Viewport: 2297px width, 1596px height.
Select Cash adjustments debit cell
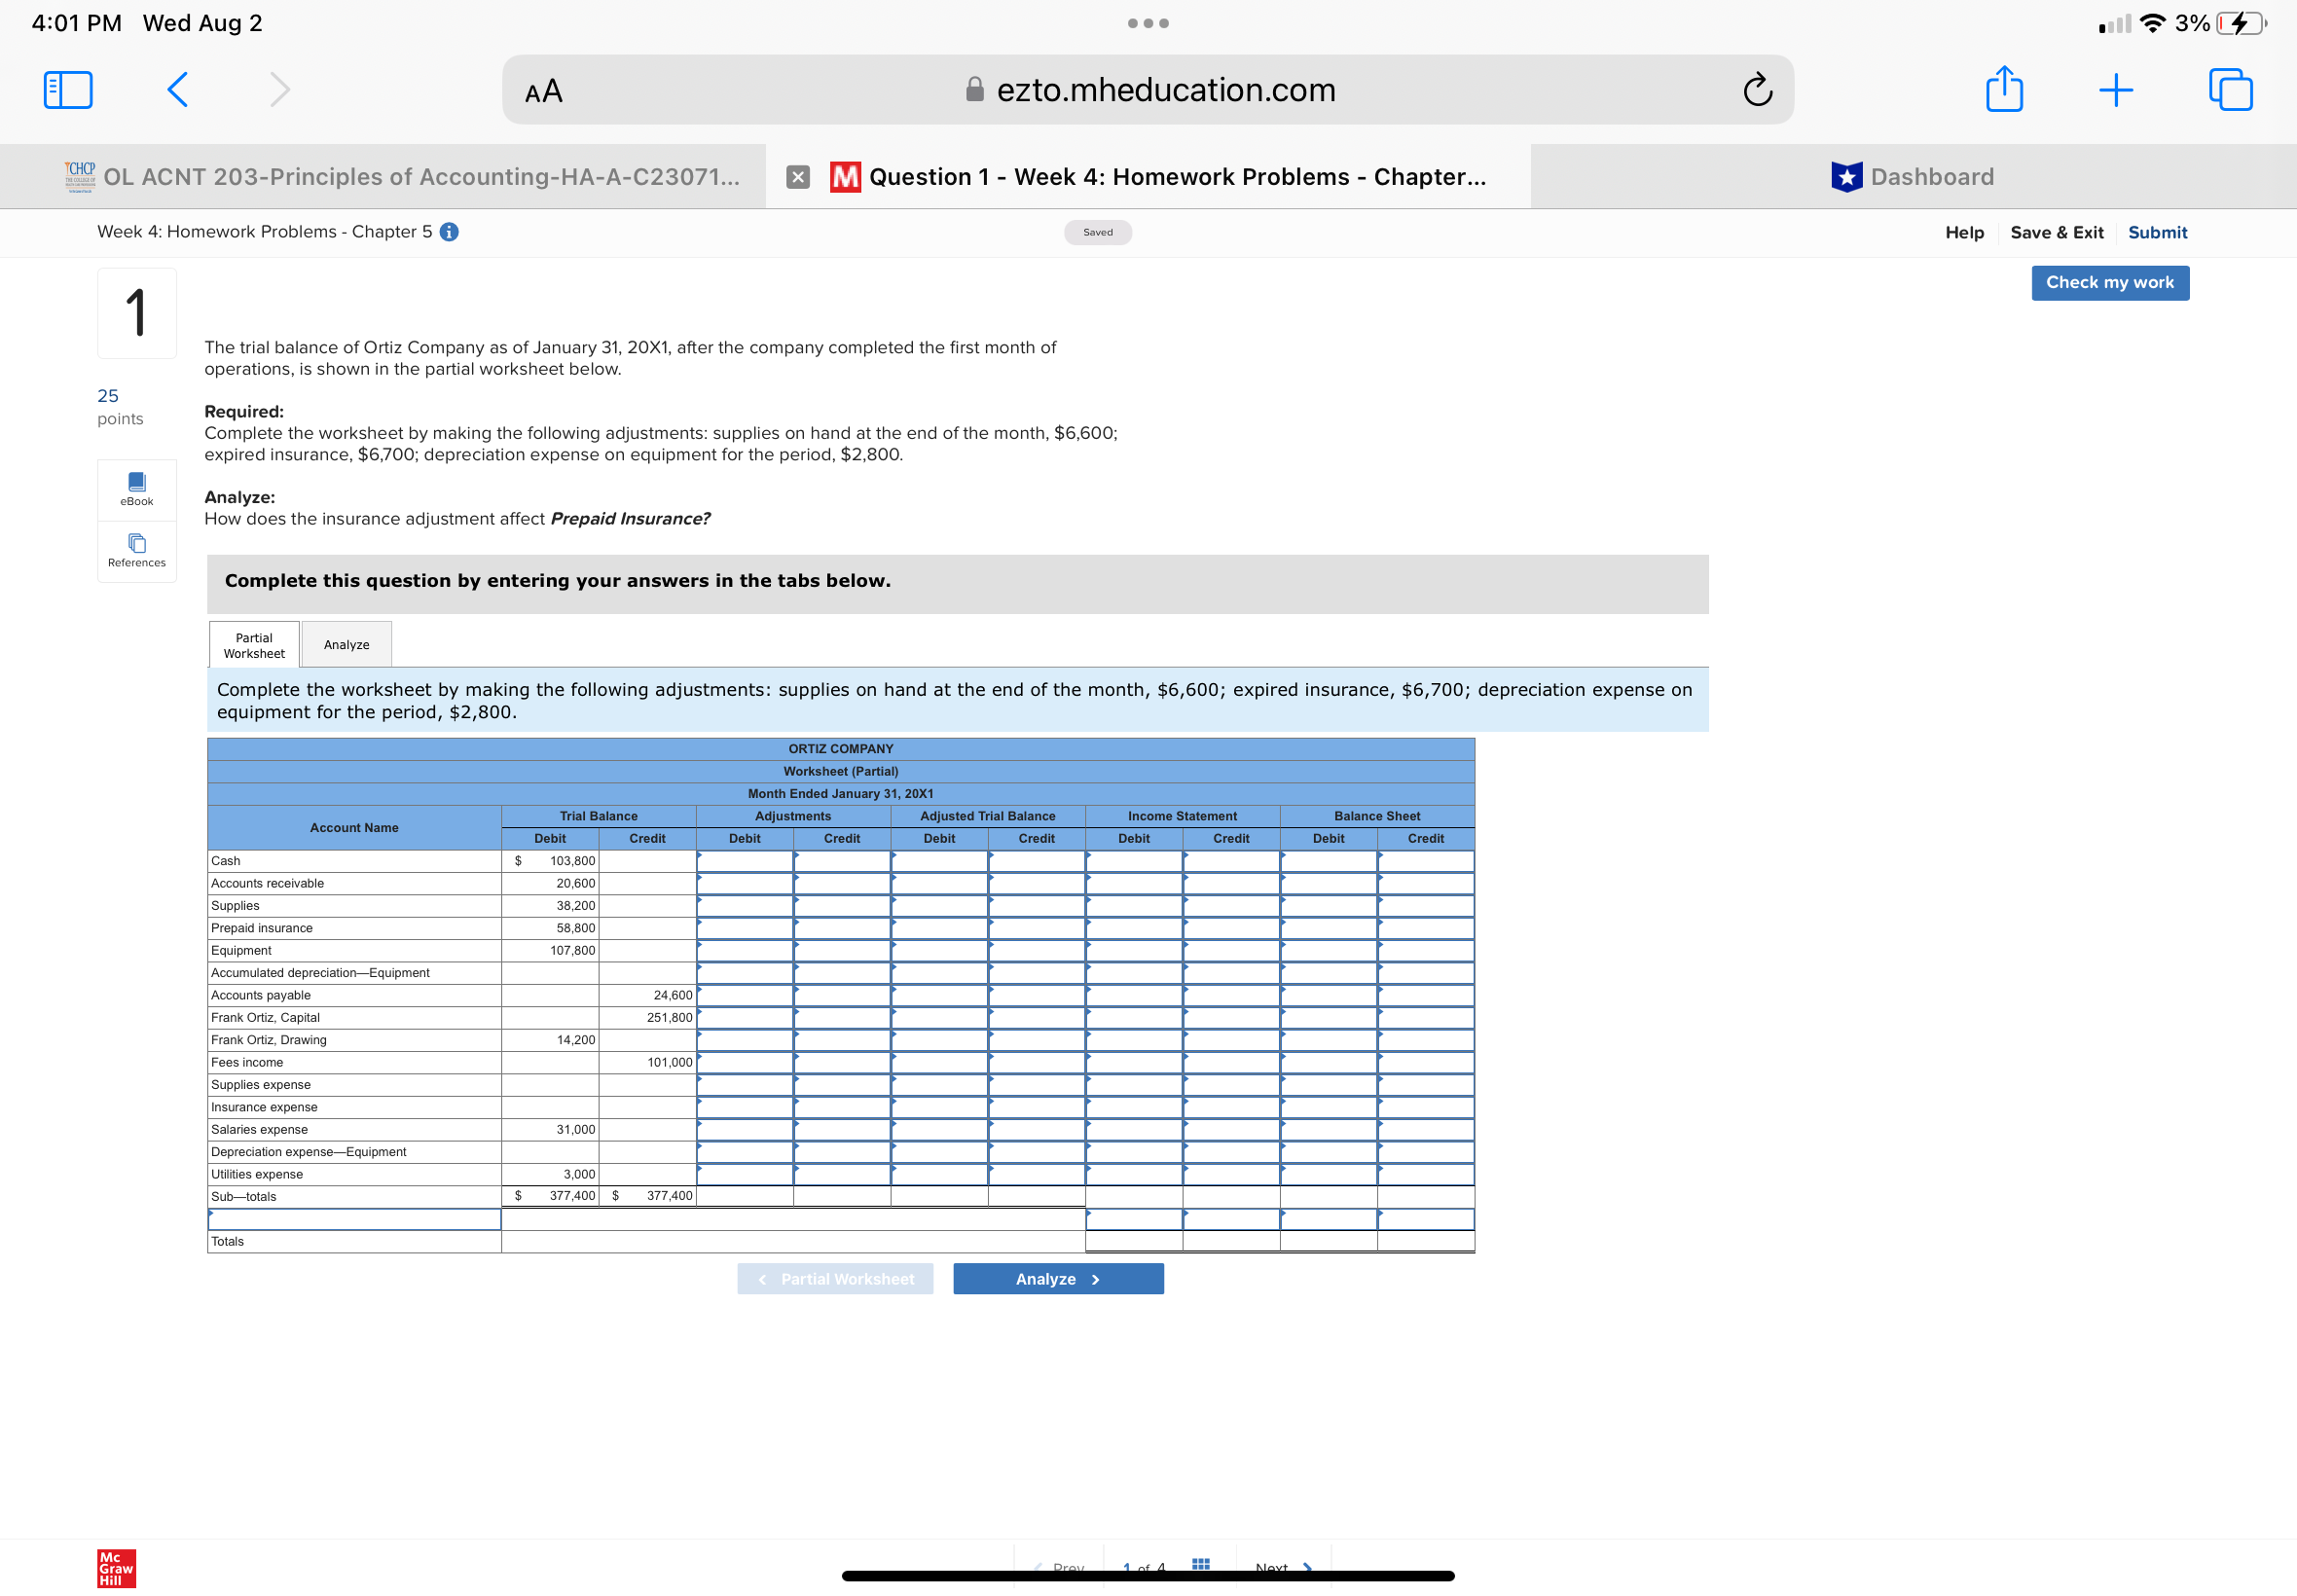(744, 861)
